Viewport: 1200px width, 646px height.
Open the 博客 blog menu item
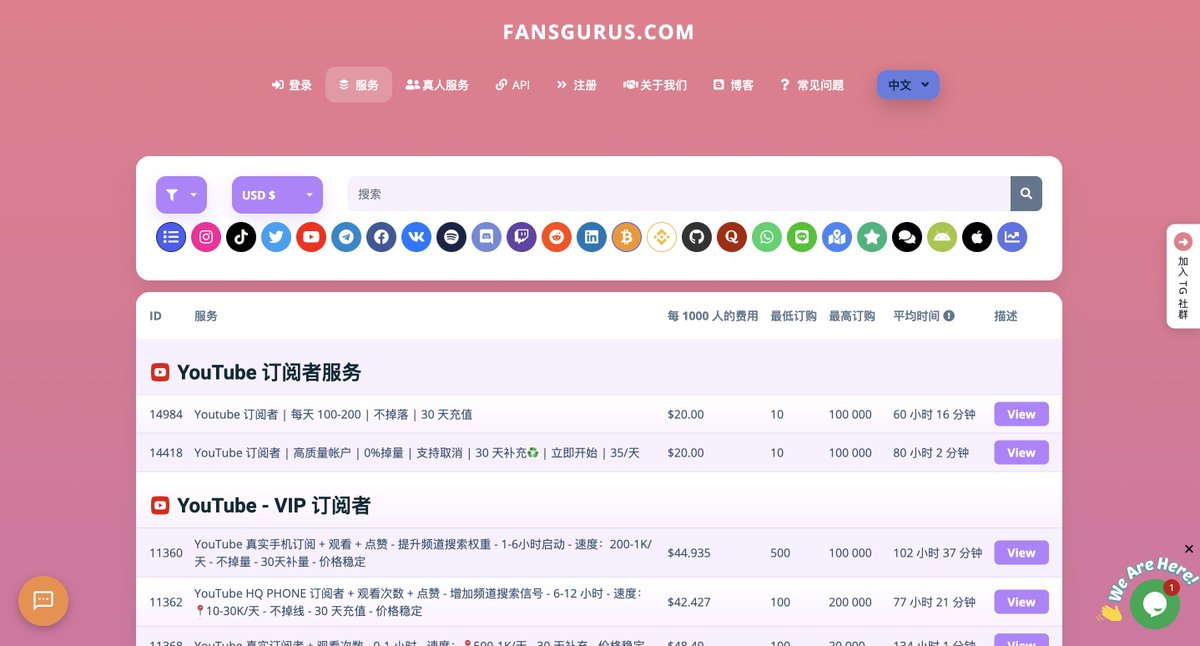click(x=733, y=85)
